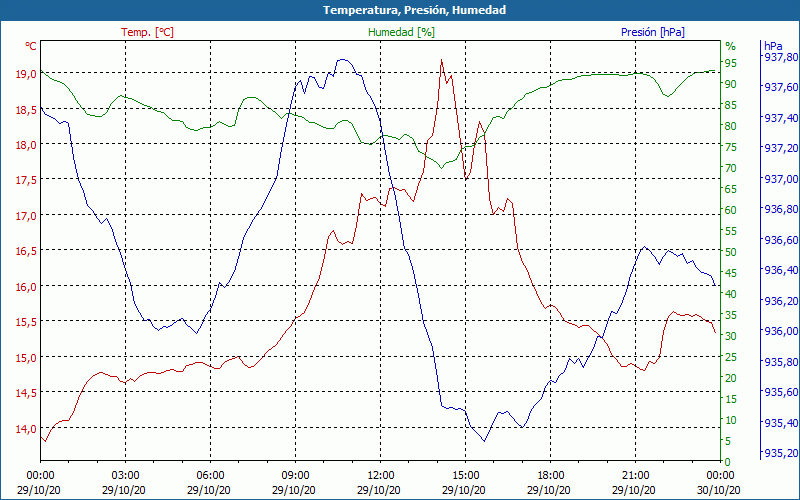Click humidity axis value "10"

tap(731, 420)
